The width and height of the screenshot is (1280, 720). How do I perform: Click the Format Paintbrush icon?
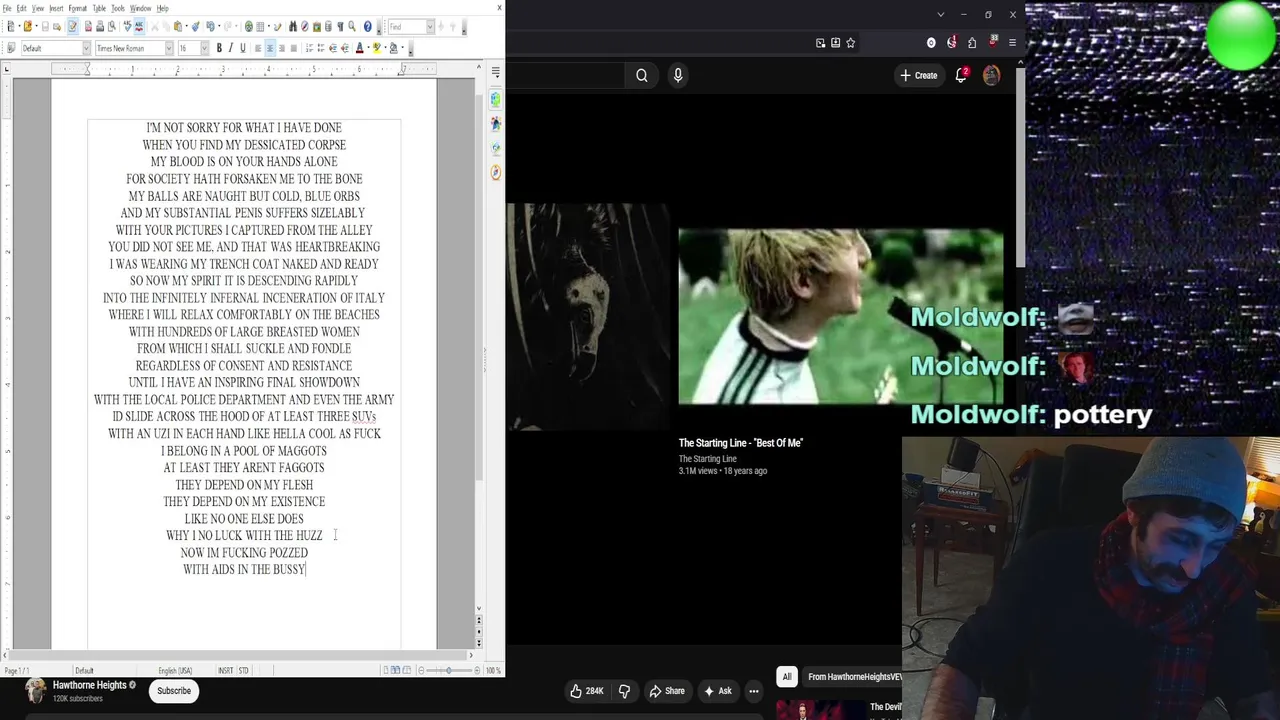pyautogui.click(x=196, y=27)
